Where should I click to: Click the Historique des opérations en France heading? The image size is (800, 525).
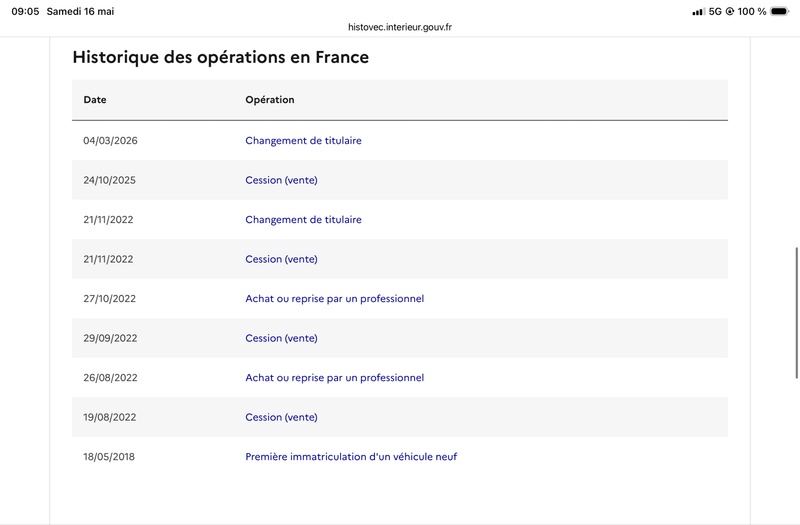220,57
